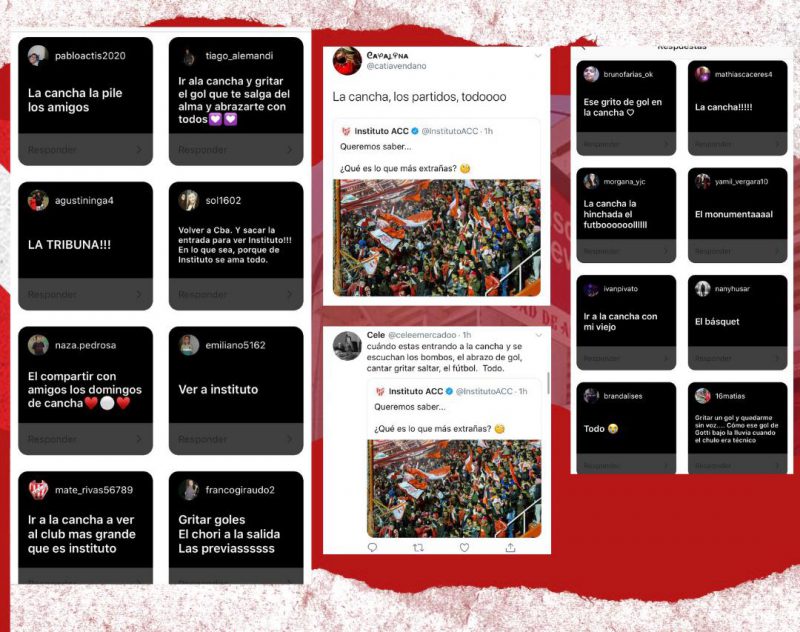Open the @InstitutoACC handle in Catalina's quoted tweet

(449, 131)
